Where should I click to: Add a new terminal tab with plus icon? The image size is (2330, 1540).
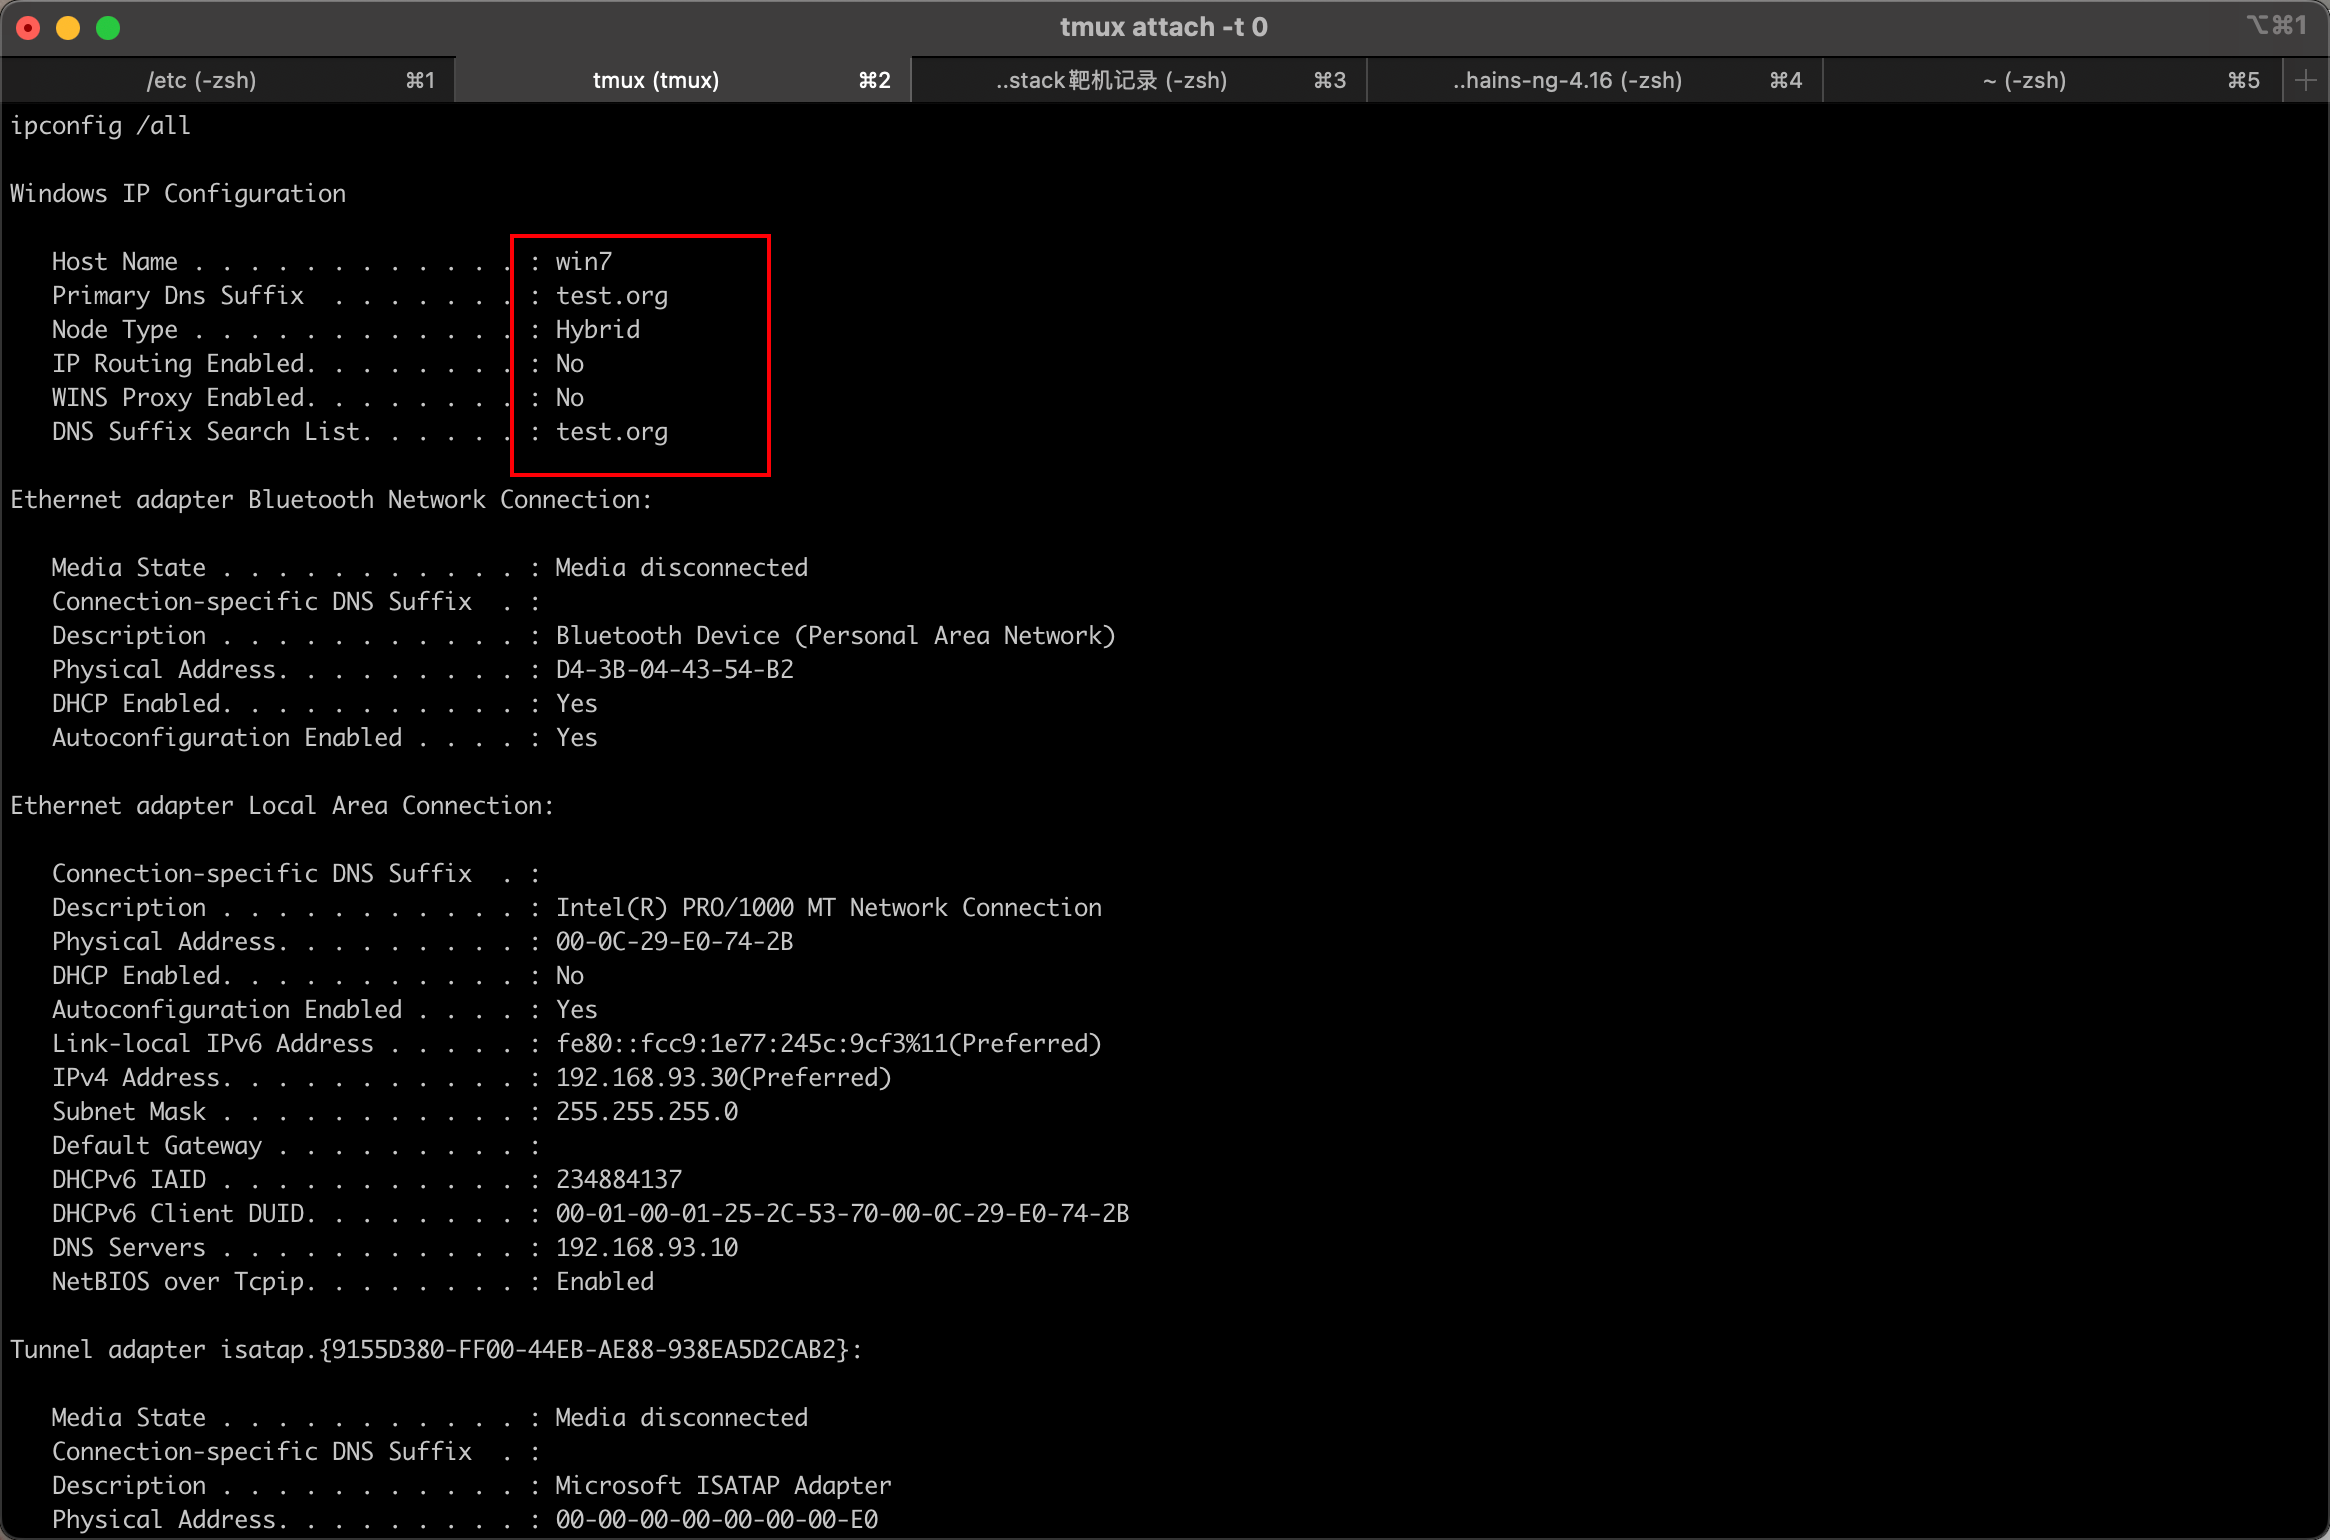2306,80
